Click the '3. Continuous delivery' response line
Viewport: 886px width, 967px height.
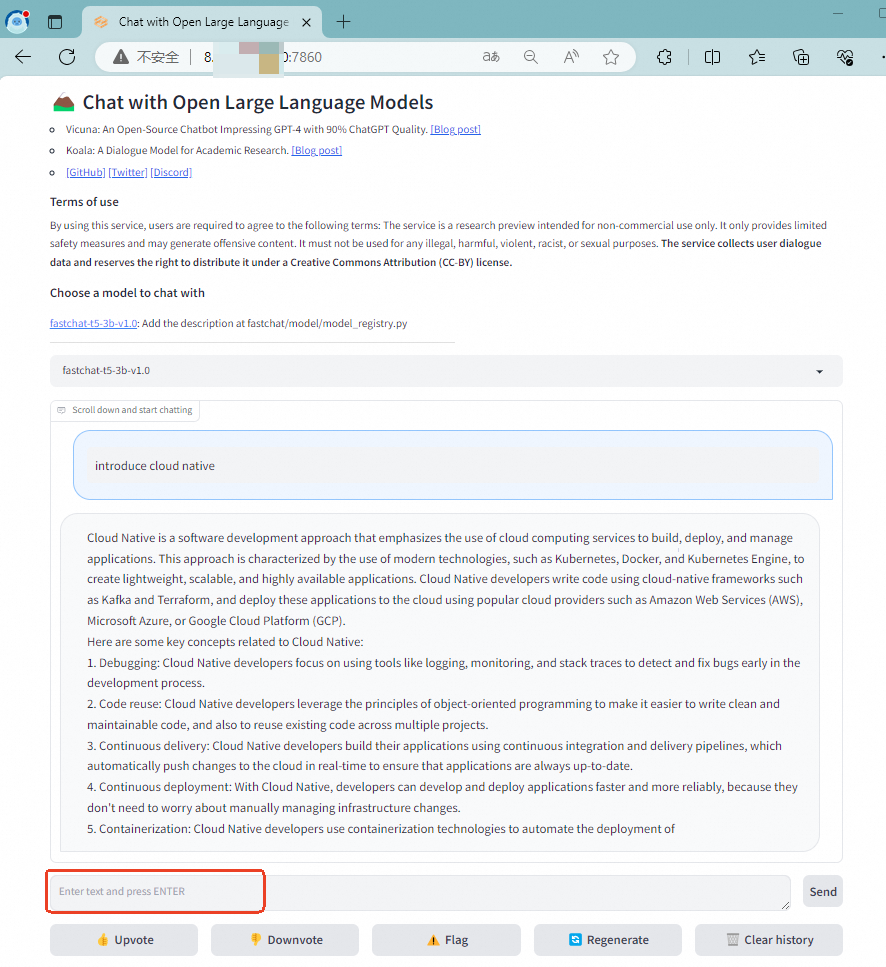click(x=434, y=756)
